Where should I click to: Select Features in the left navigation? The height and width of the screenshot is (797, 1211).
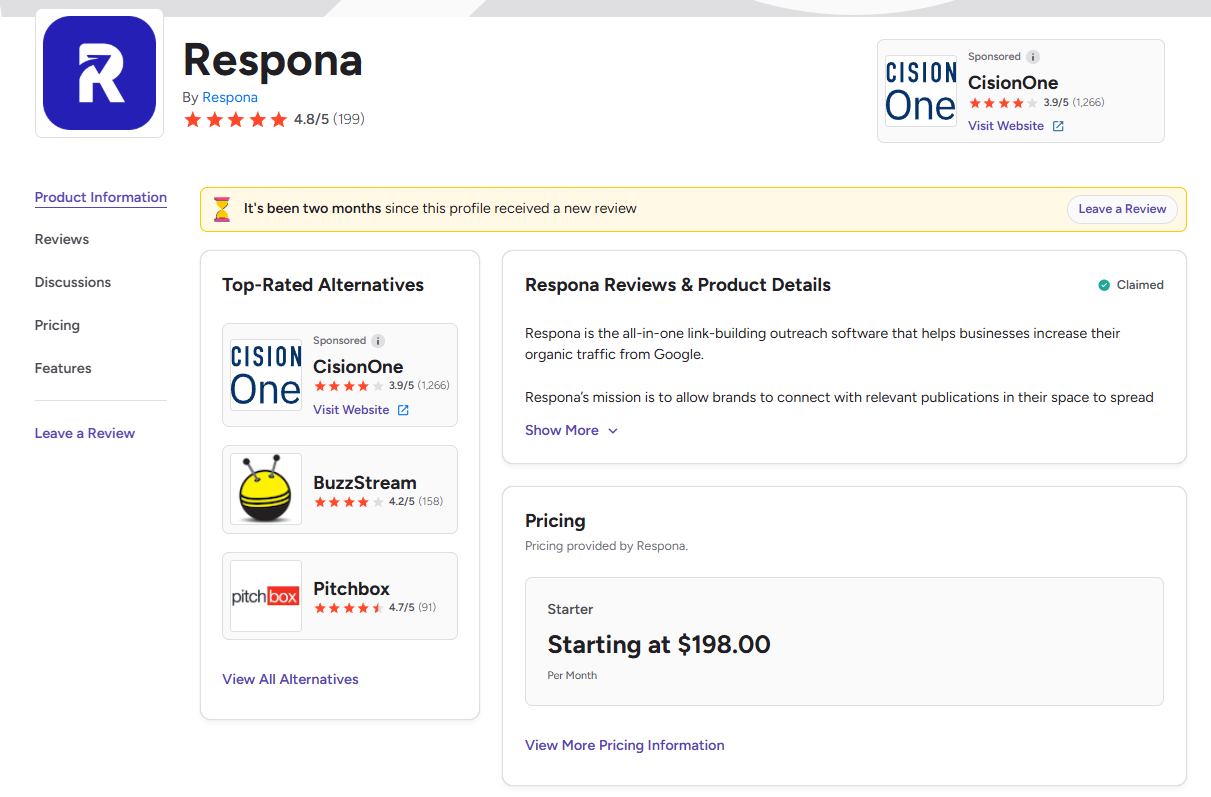click(62, 368)
